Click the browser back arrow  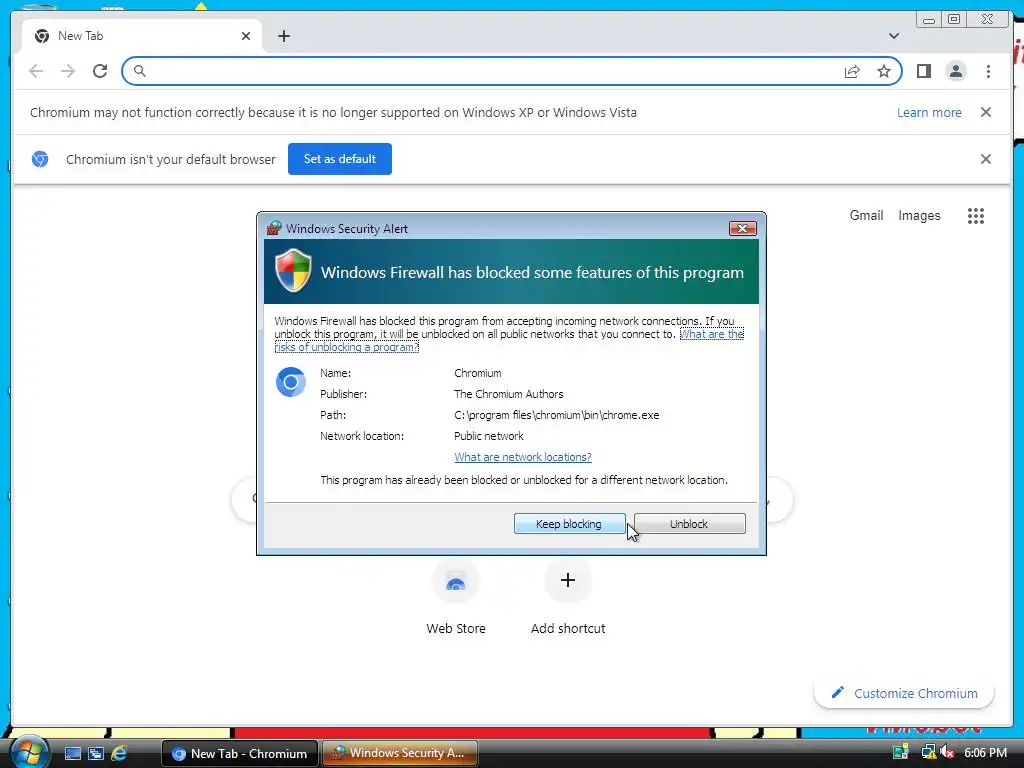pyautogui.click(x=36, y=71)
